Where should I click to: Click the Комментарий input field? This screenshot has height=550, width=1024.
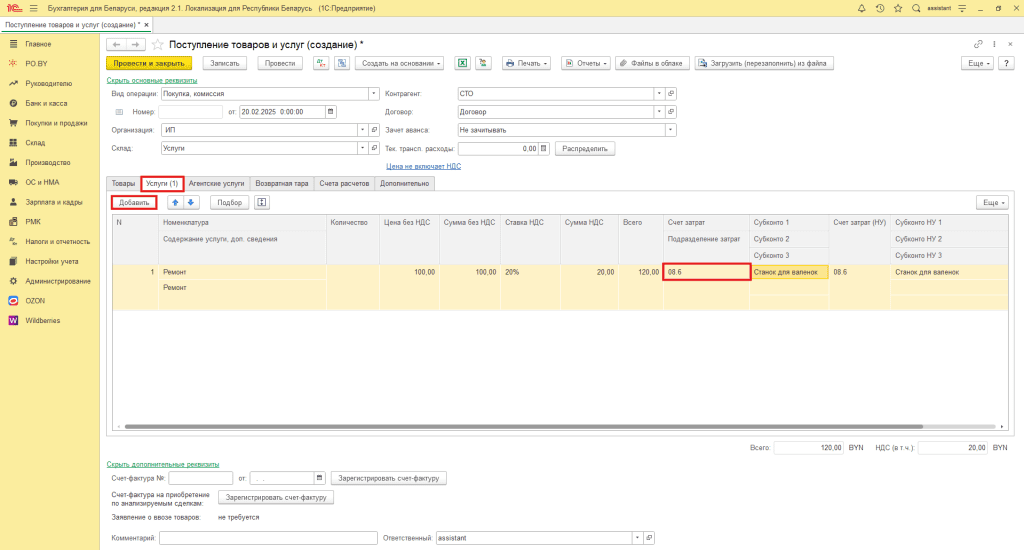268,538
